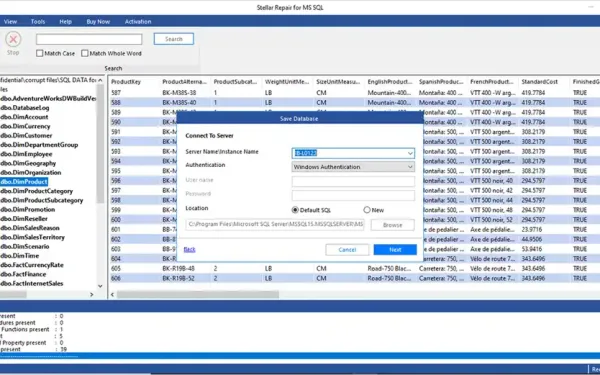Enable the Match Whole Word checkbox

click(85, 54)
